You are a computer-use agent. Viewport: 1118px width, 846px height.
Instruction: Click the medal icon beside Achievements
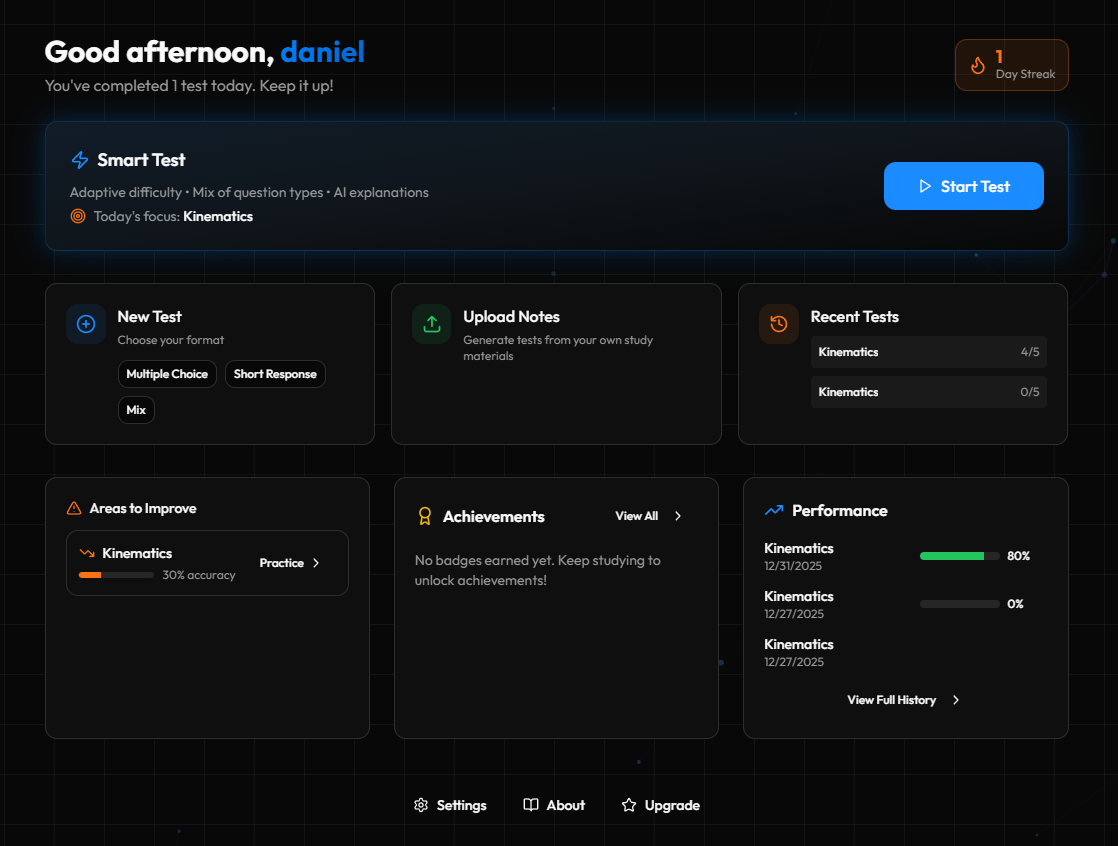point(423,516)
